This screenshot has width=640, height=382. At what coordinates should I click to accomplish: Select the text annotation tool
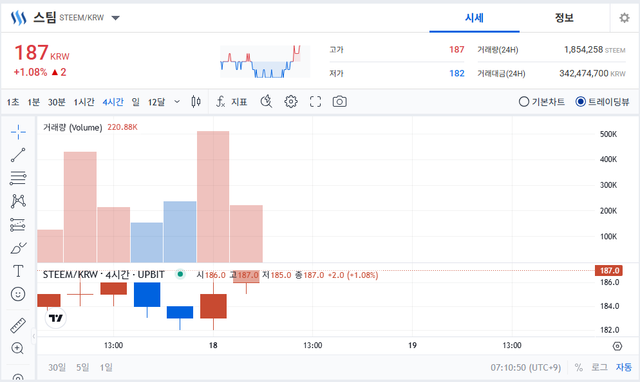point(18,271)
